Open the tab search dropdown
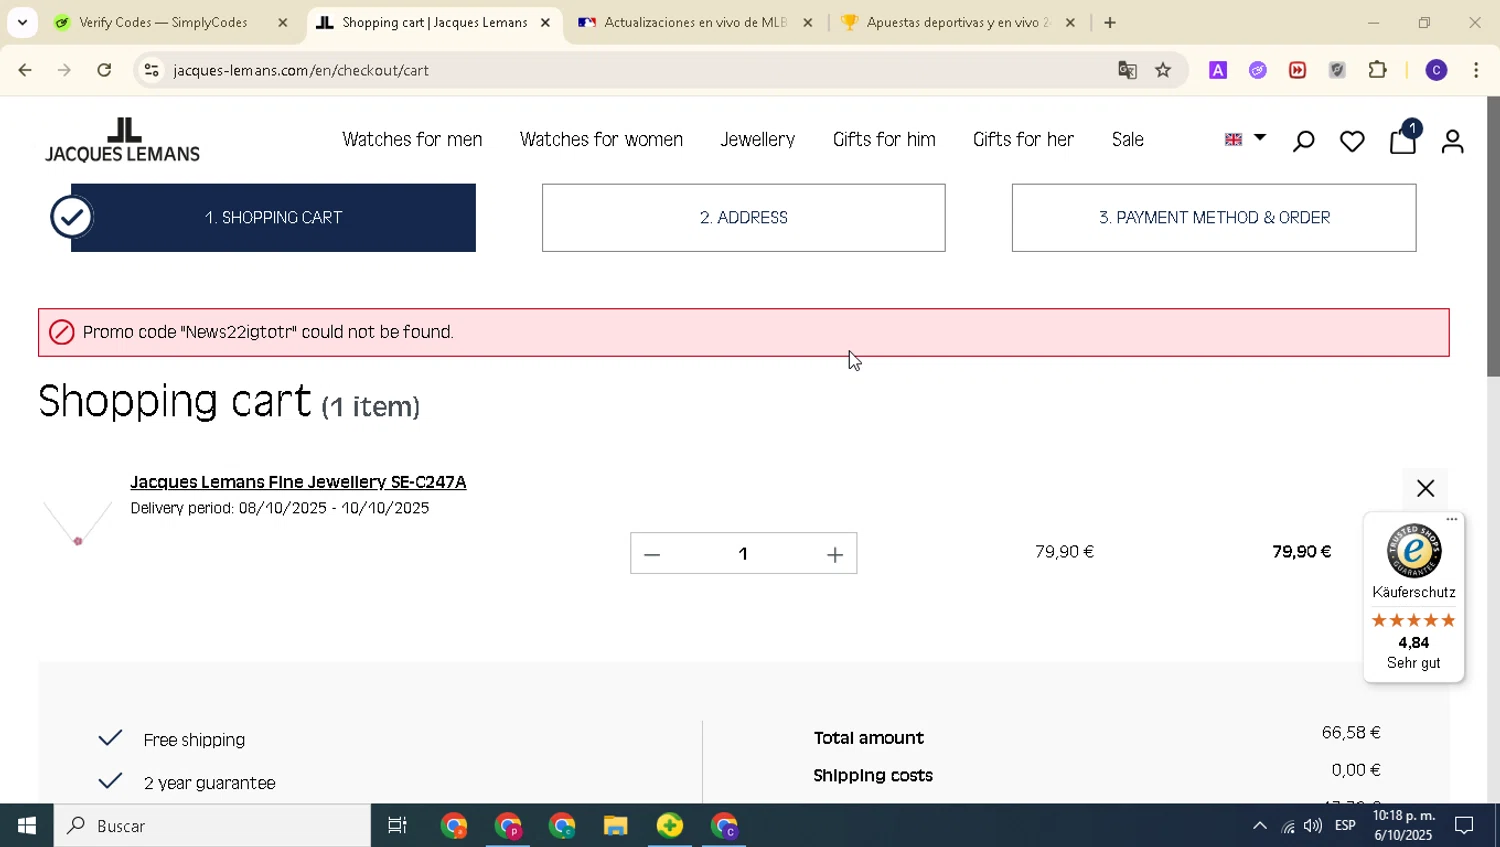Screen dimensions: 1500x847 (x=22, y=22)
